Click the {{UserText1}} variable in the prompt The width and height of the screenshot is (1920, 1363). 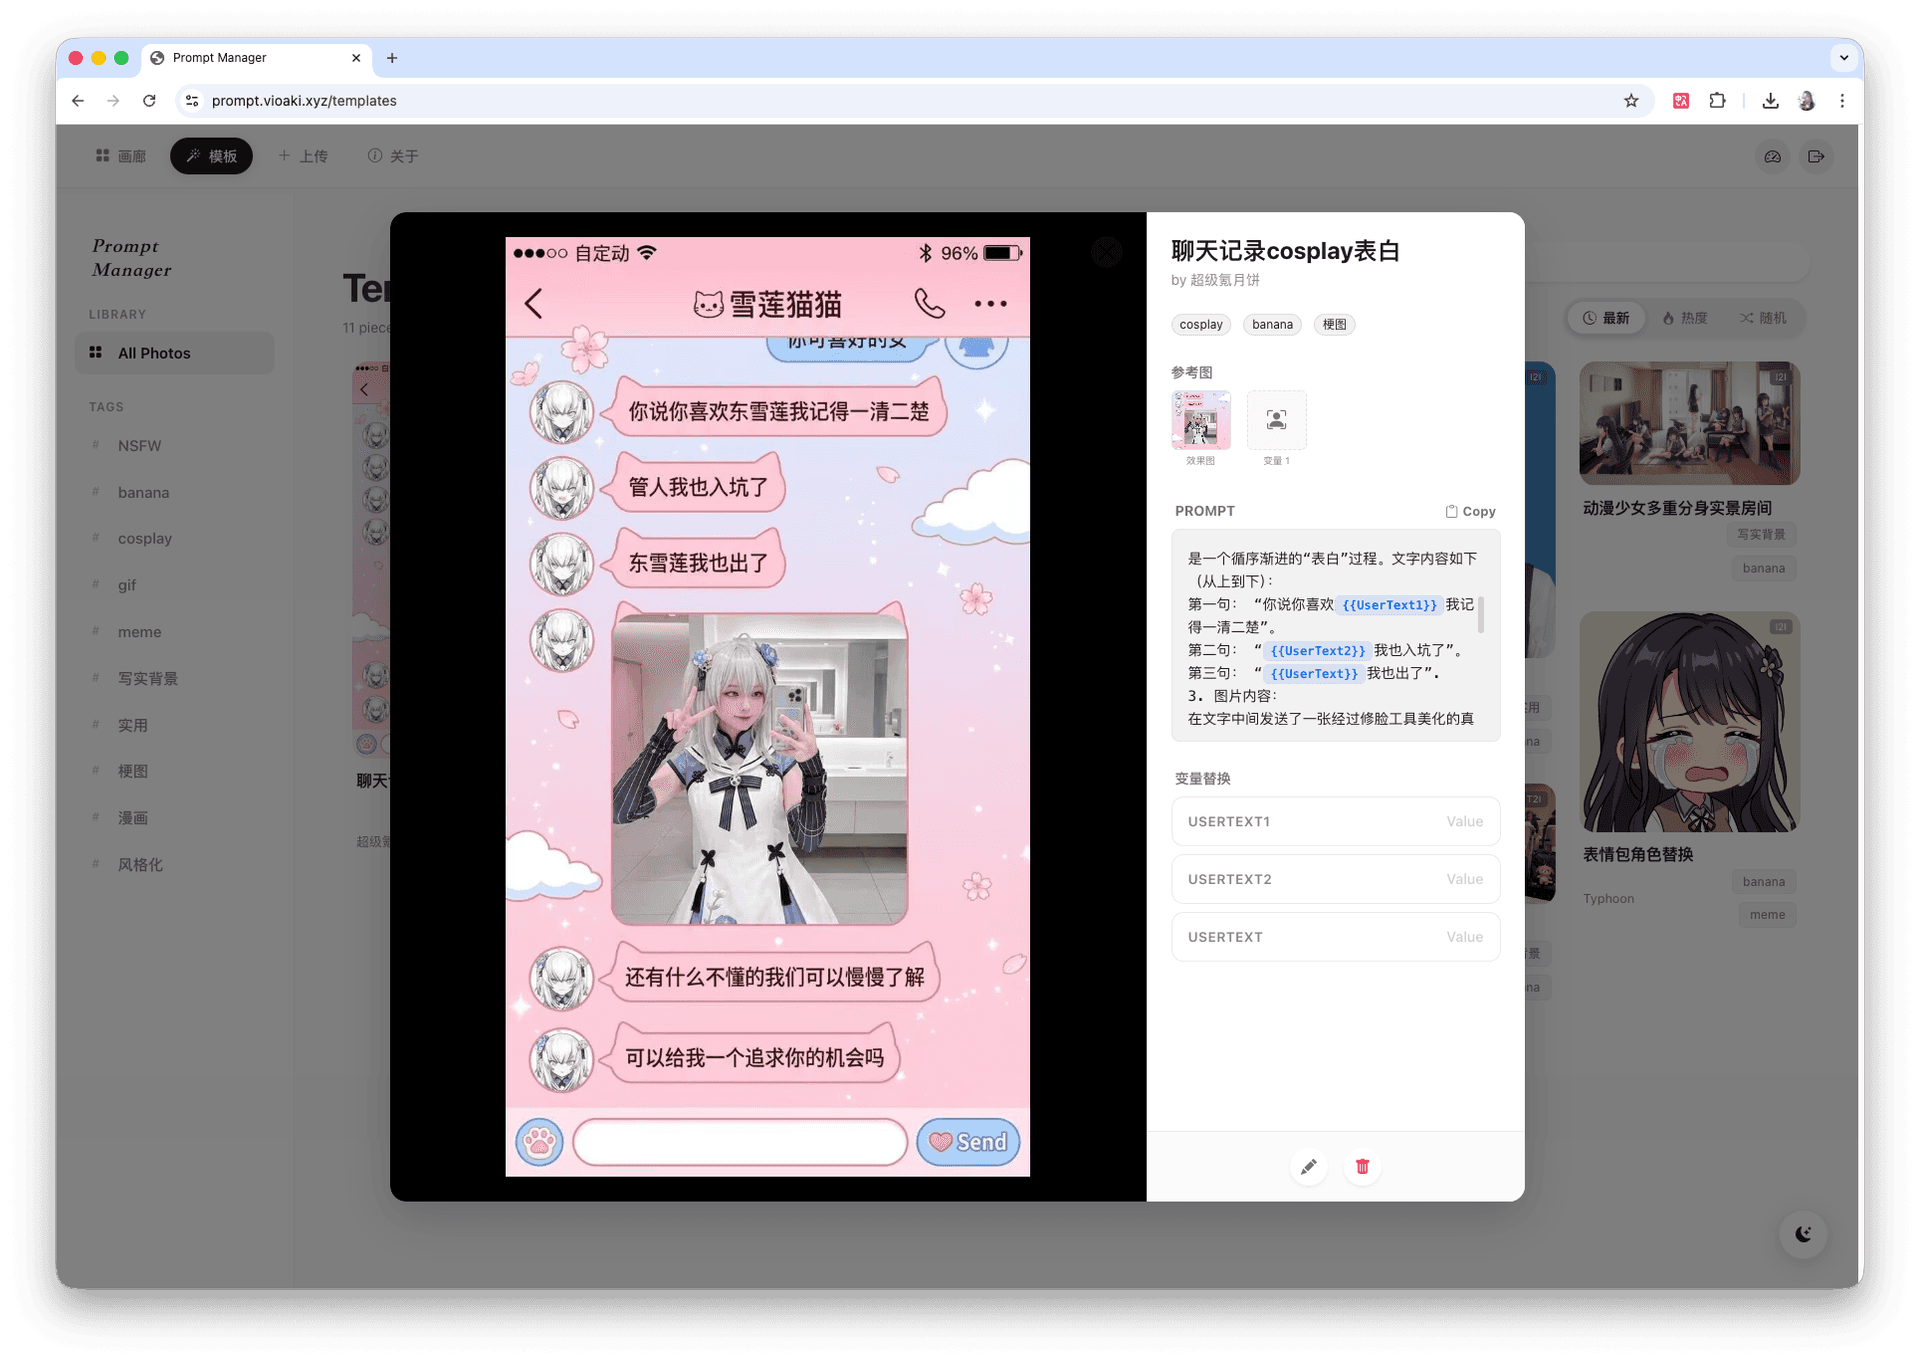[x=1389, y=605]
